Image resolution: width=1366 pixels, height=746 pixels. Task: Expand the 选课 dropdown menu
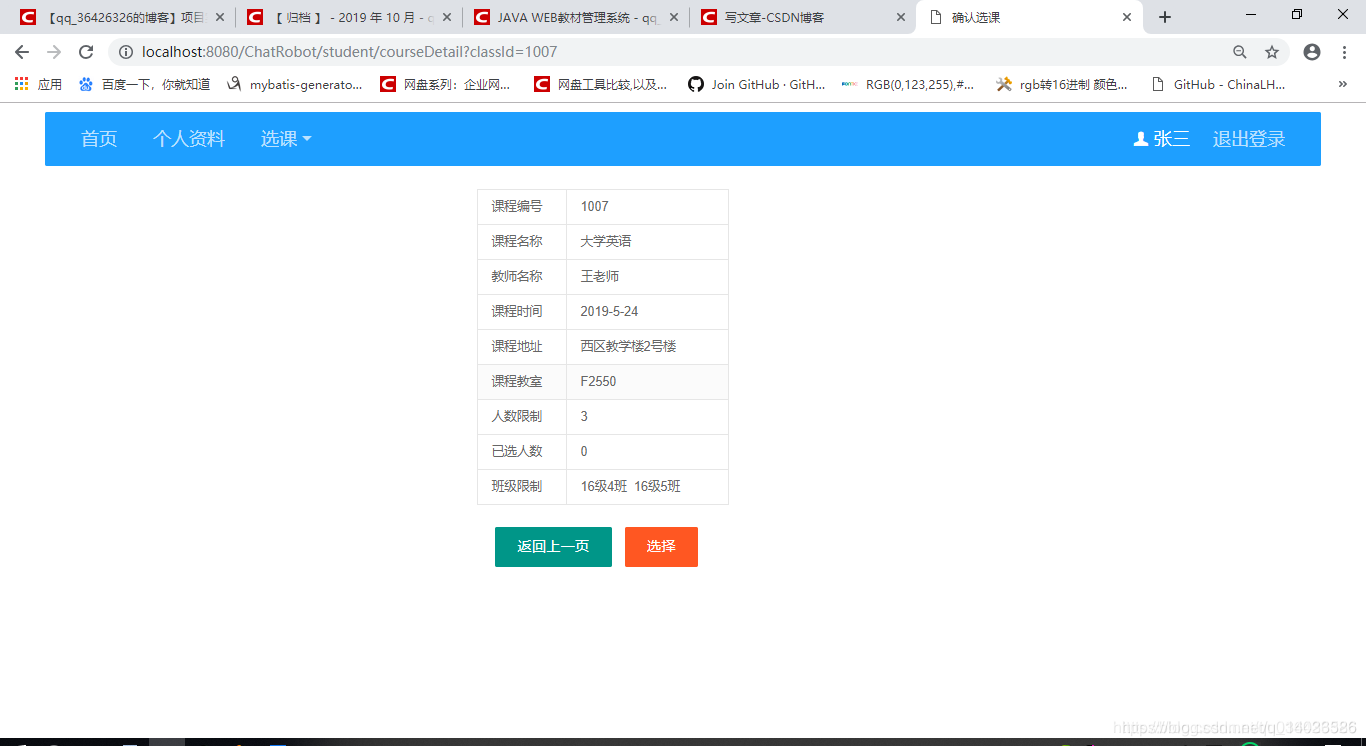(286, 139)
